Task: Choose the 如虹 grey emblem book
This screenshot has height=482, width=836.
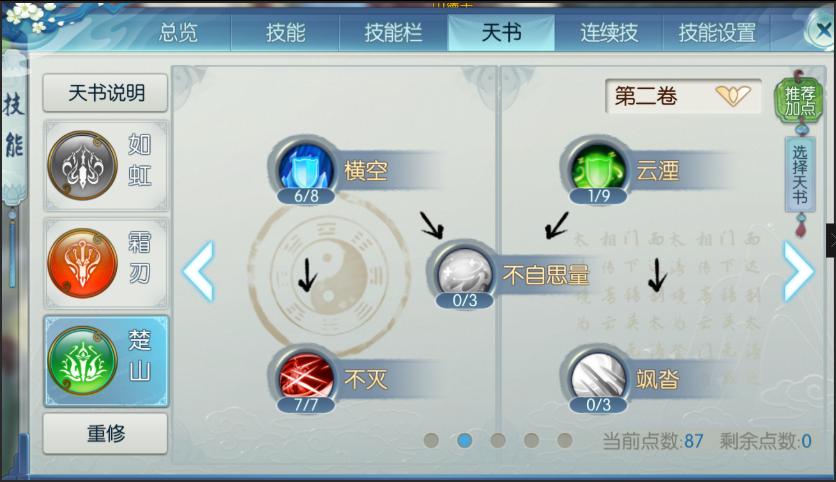Action: 106,166
